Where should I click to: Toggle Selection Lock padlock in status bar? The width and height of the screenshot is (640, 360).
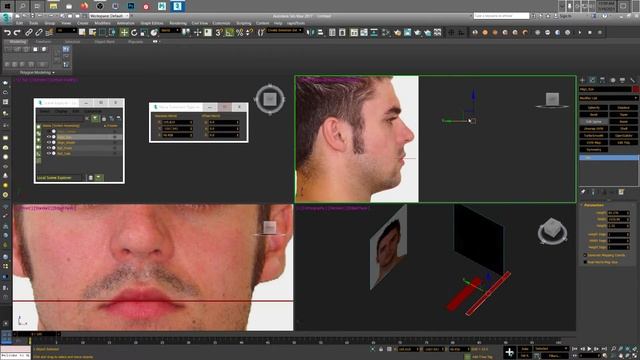coord(381,349)
